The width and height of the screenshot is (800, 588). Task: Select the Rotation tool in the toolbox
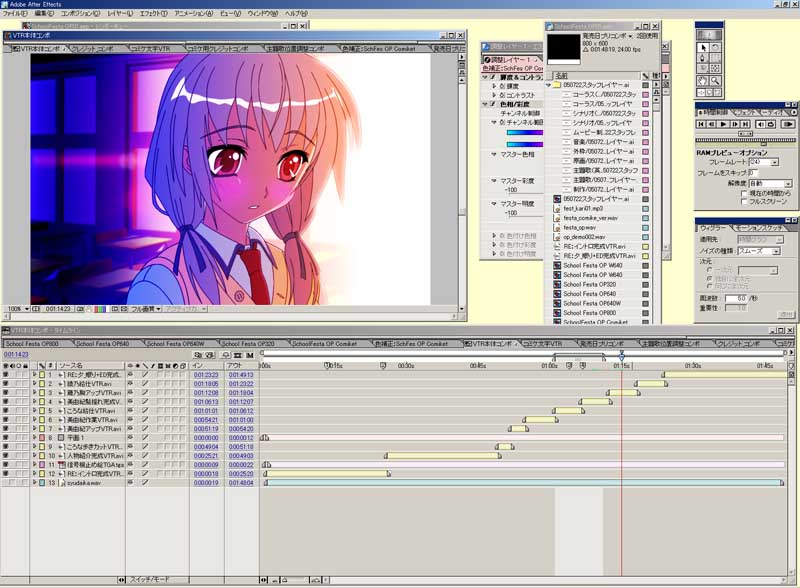[715, 47]
